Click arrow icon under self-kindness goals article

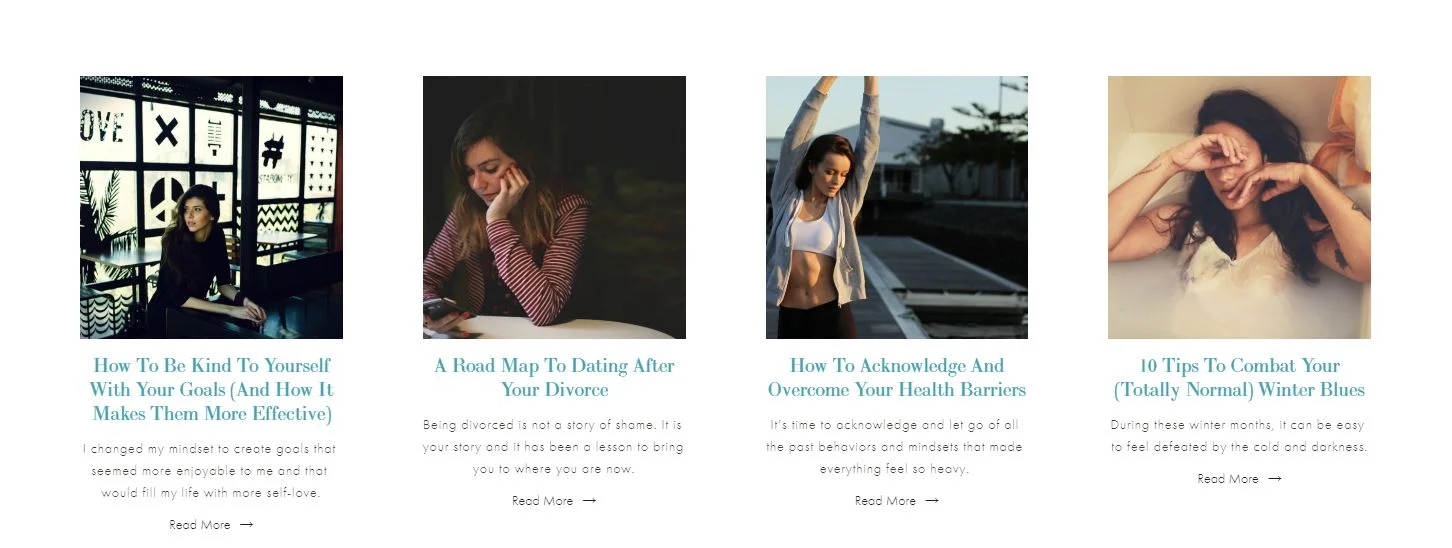click(x=247, y=525)
